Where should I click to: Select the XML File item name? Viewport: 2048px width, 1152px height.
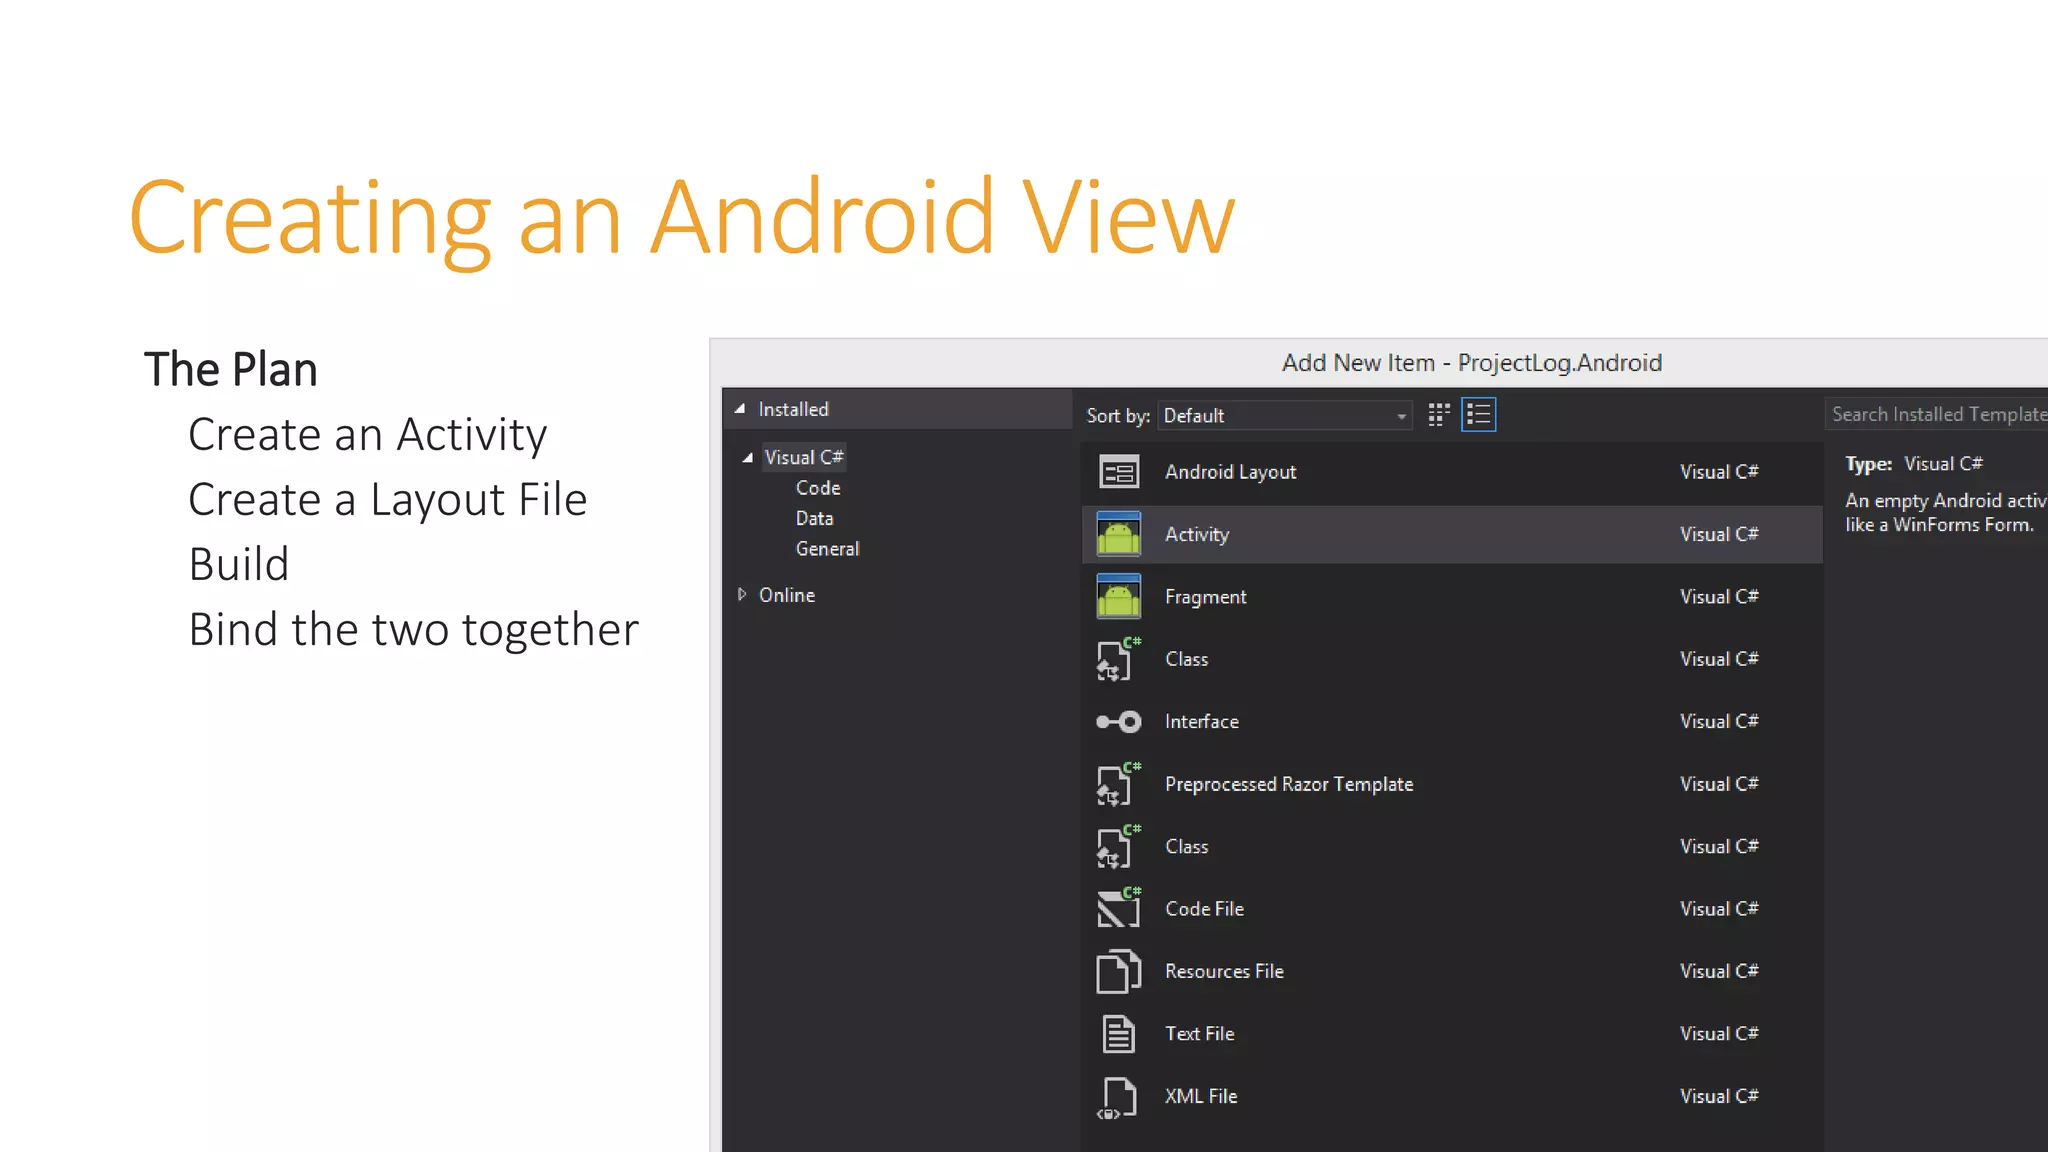[x=1201, y=1096]
